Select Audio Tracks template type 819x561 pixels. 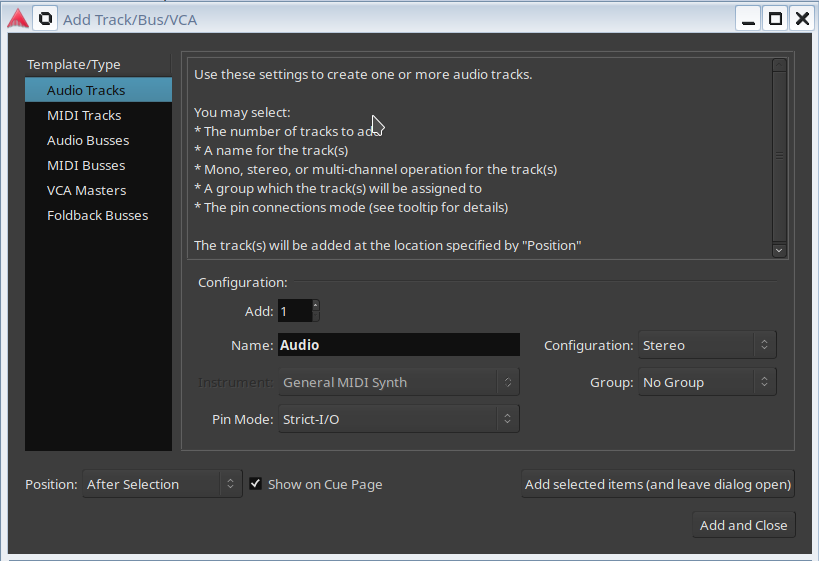pos(86,90)
